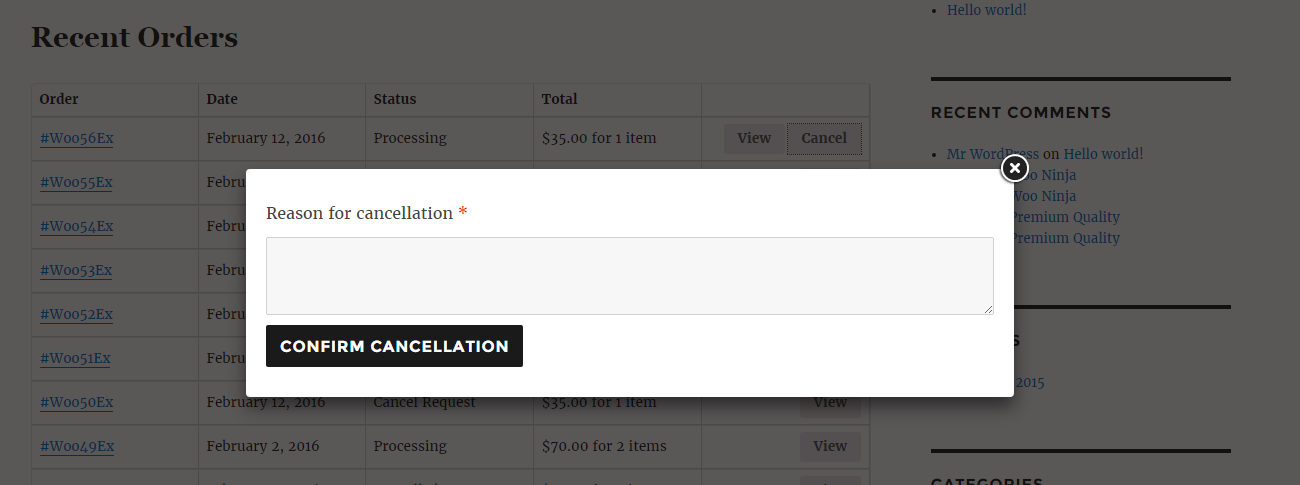View the Cancel Request order #W0050Ex
This screenshot has height=485, width=1300.
[830, 403]
